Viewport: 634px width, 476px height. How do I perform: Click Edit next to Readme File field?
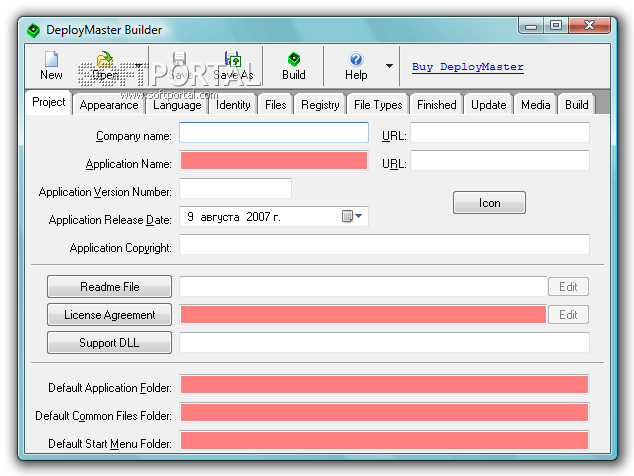[x=568, y=287]
